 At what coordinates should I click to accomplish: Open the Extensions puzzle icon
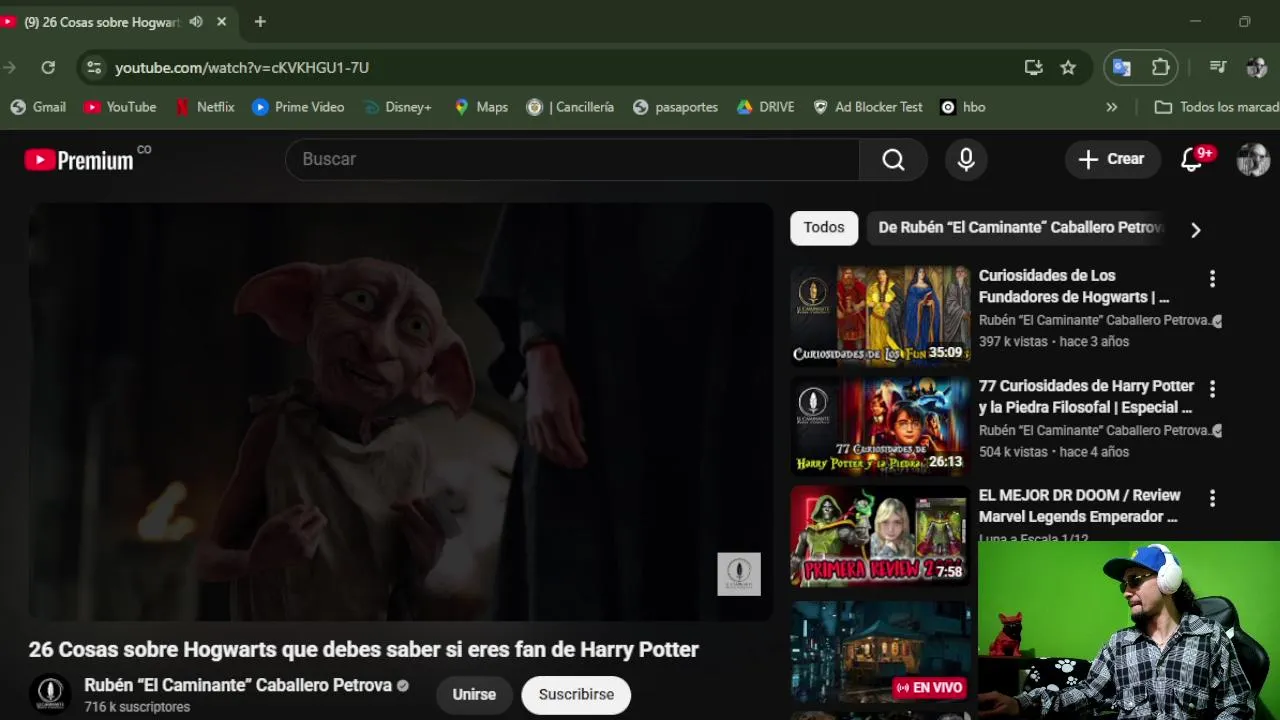pos(1160,67)
